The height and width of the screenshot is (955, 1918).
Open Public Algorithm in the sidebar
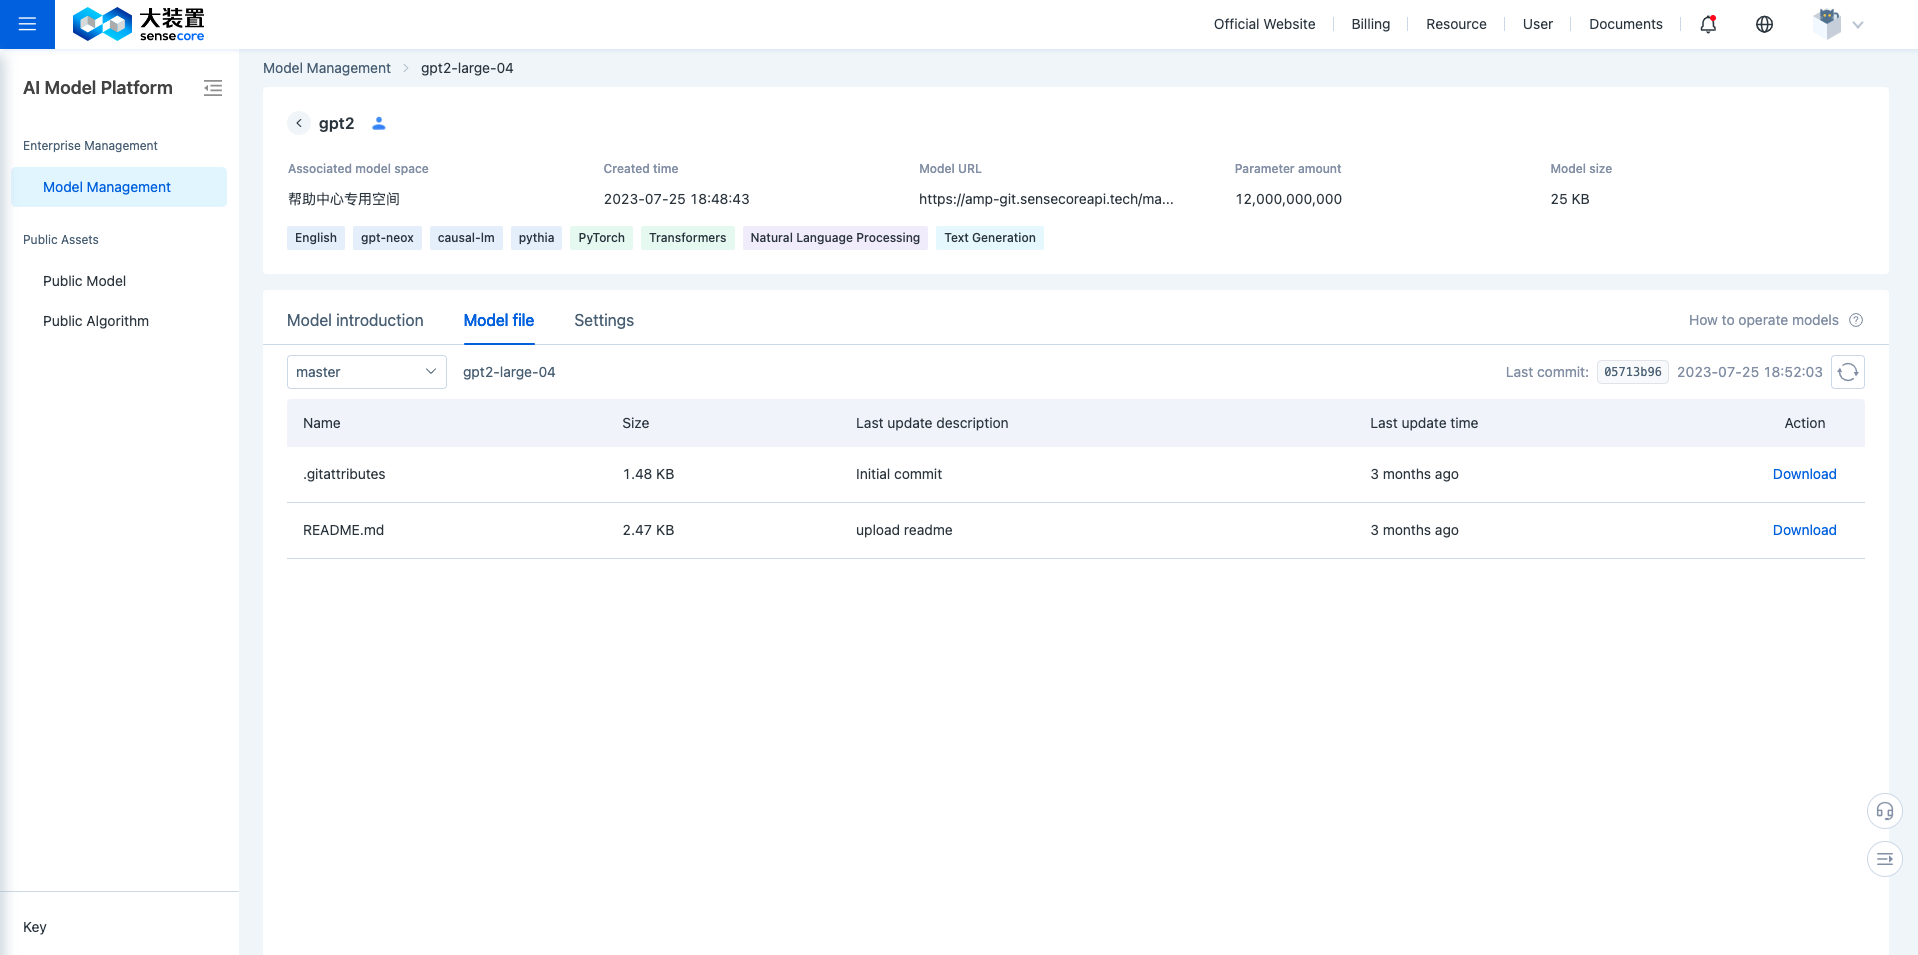coord(96,321)
